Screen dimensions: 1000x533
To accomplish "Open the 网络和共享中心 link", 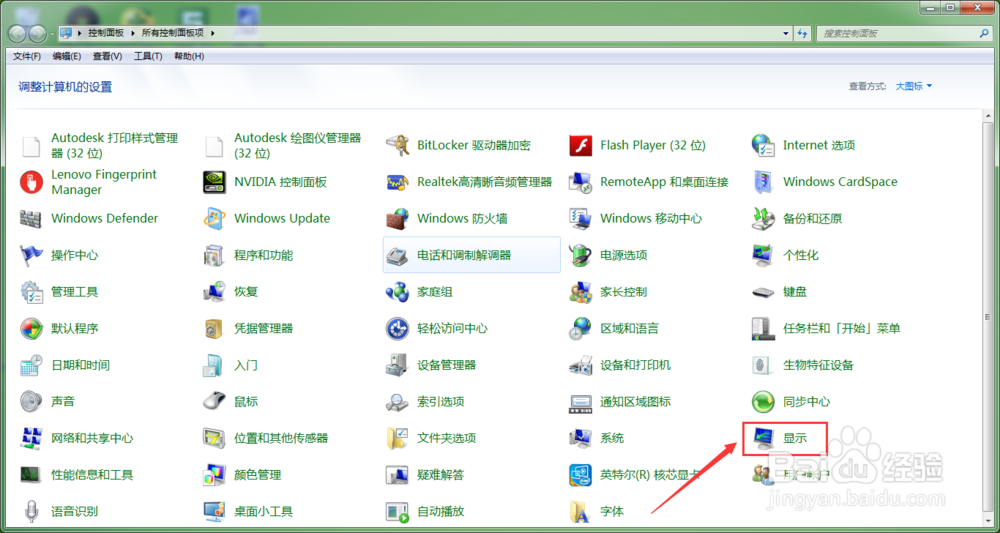I will click(92, 439).
